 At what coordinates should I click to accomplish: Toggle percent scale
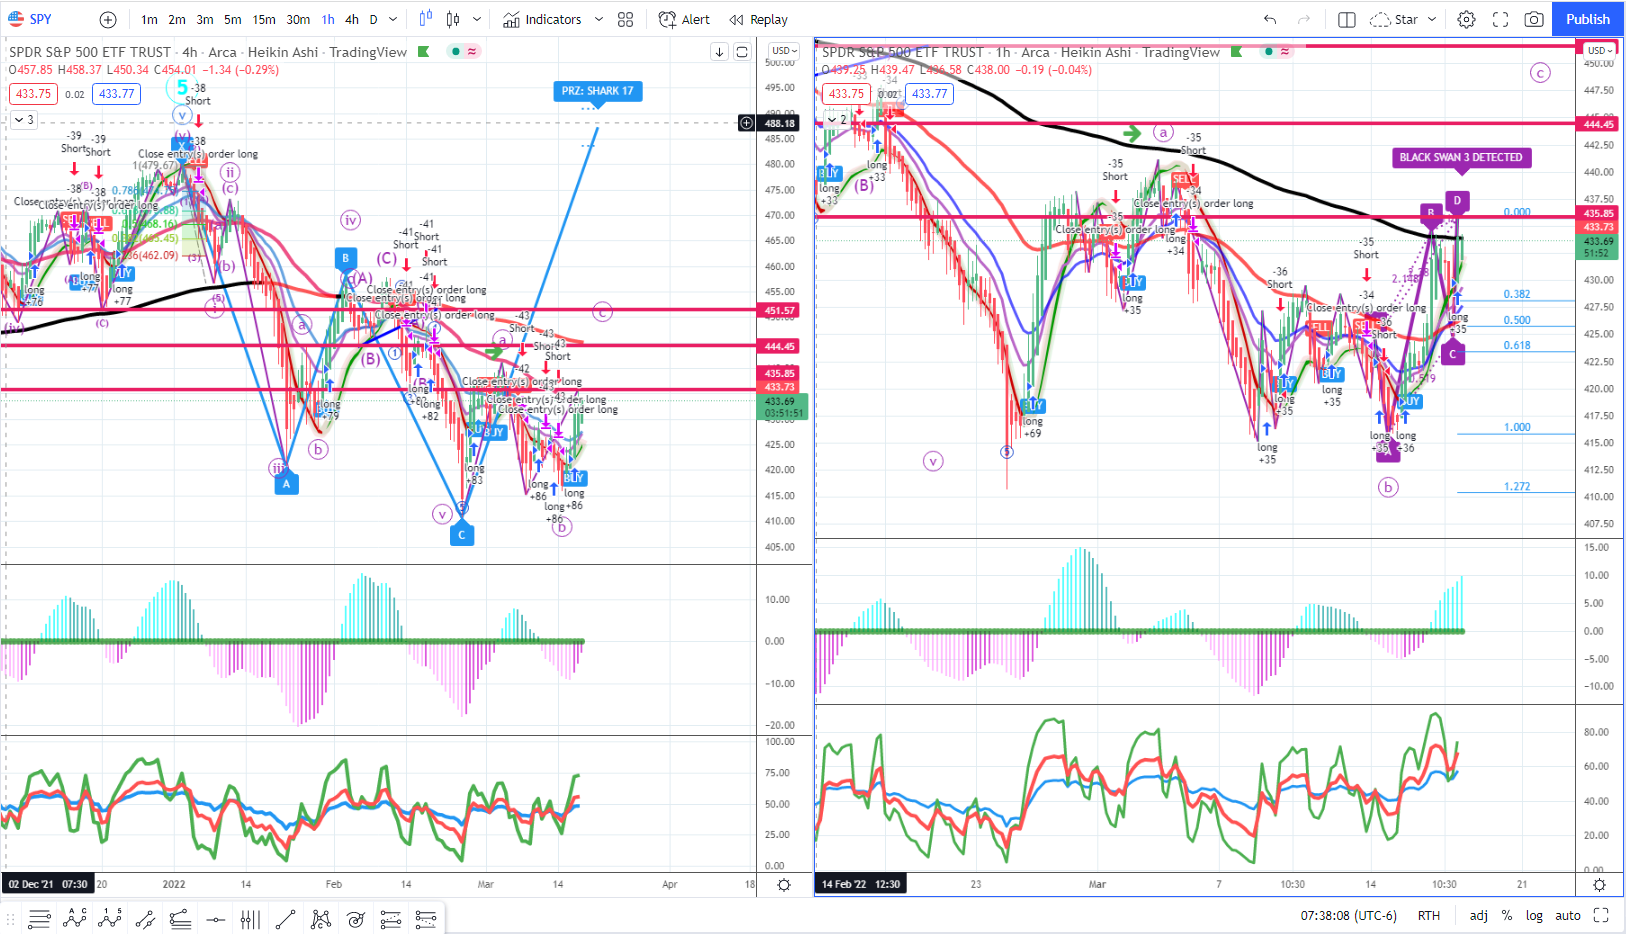click(1507, 915)
